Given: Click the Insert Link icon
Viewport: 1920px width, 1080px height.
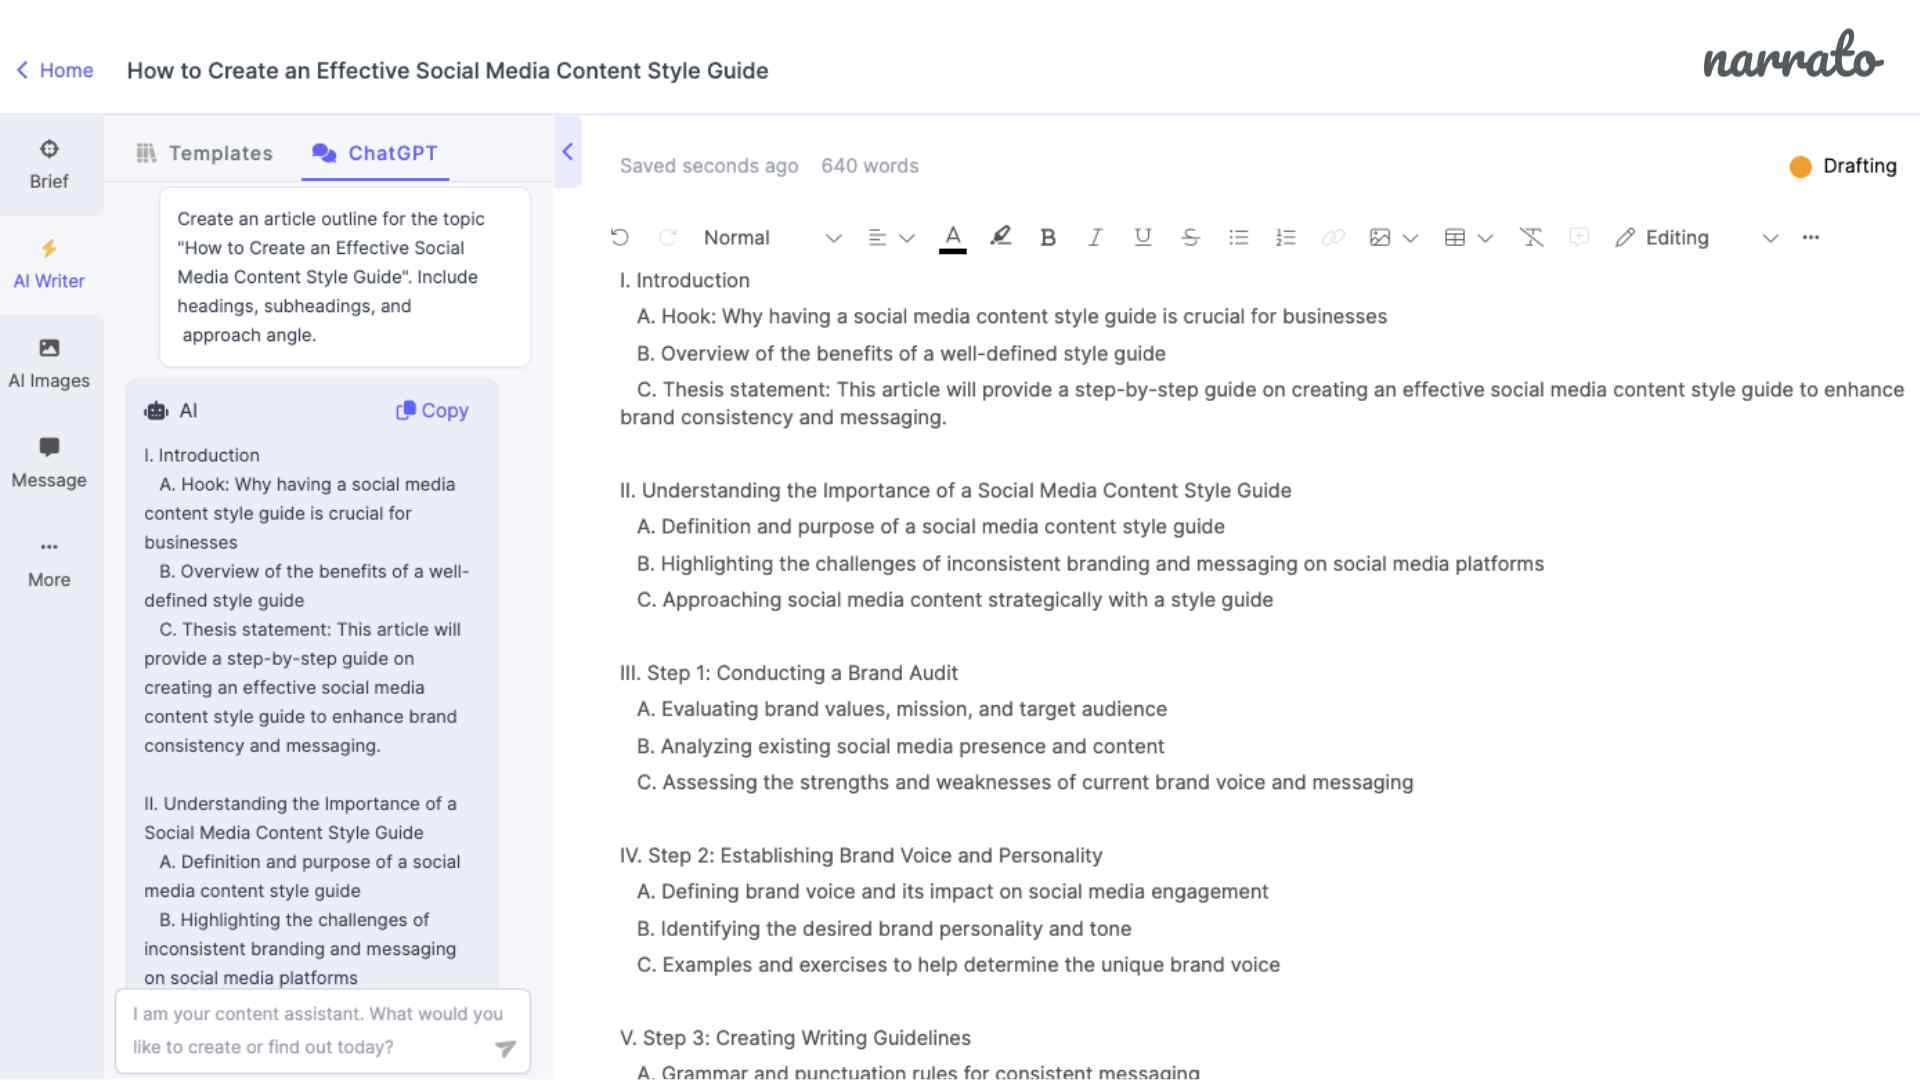Looking at the screenshot, I should 1332,236.
